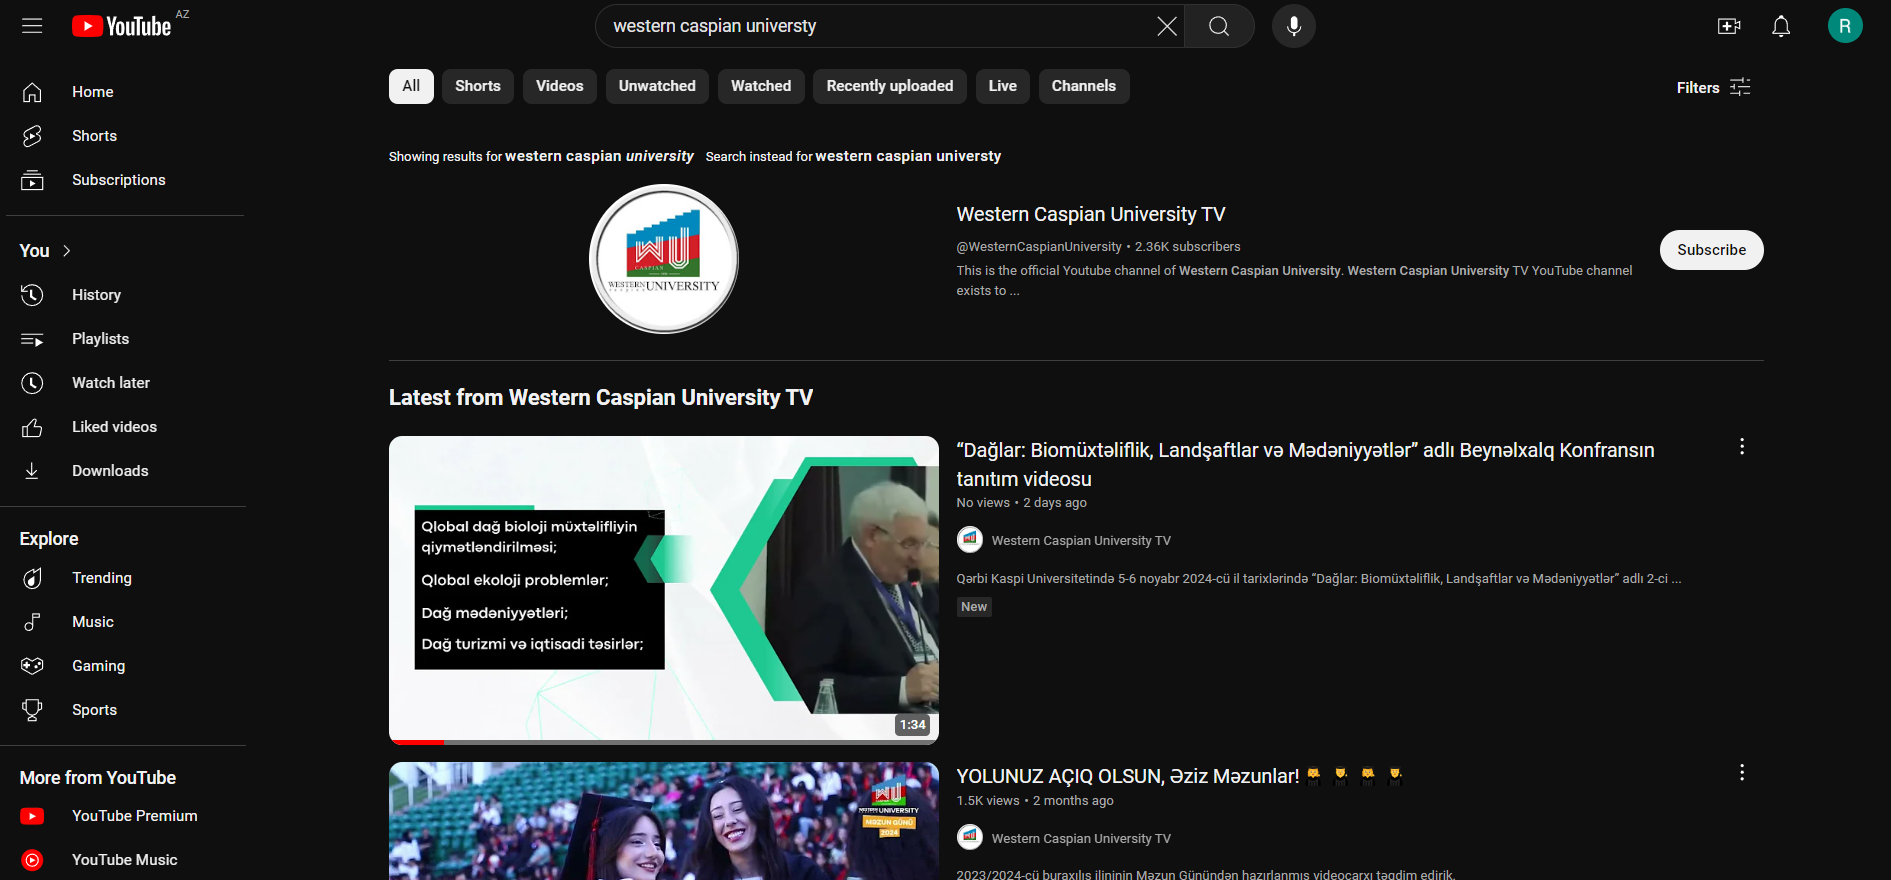Image resolution: width=1891 pixels, height=880 pixels.
Task: Click small channel avatar under YOLUNUZ video
Action: (x=970, y=837)
